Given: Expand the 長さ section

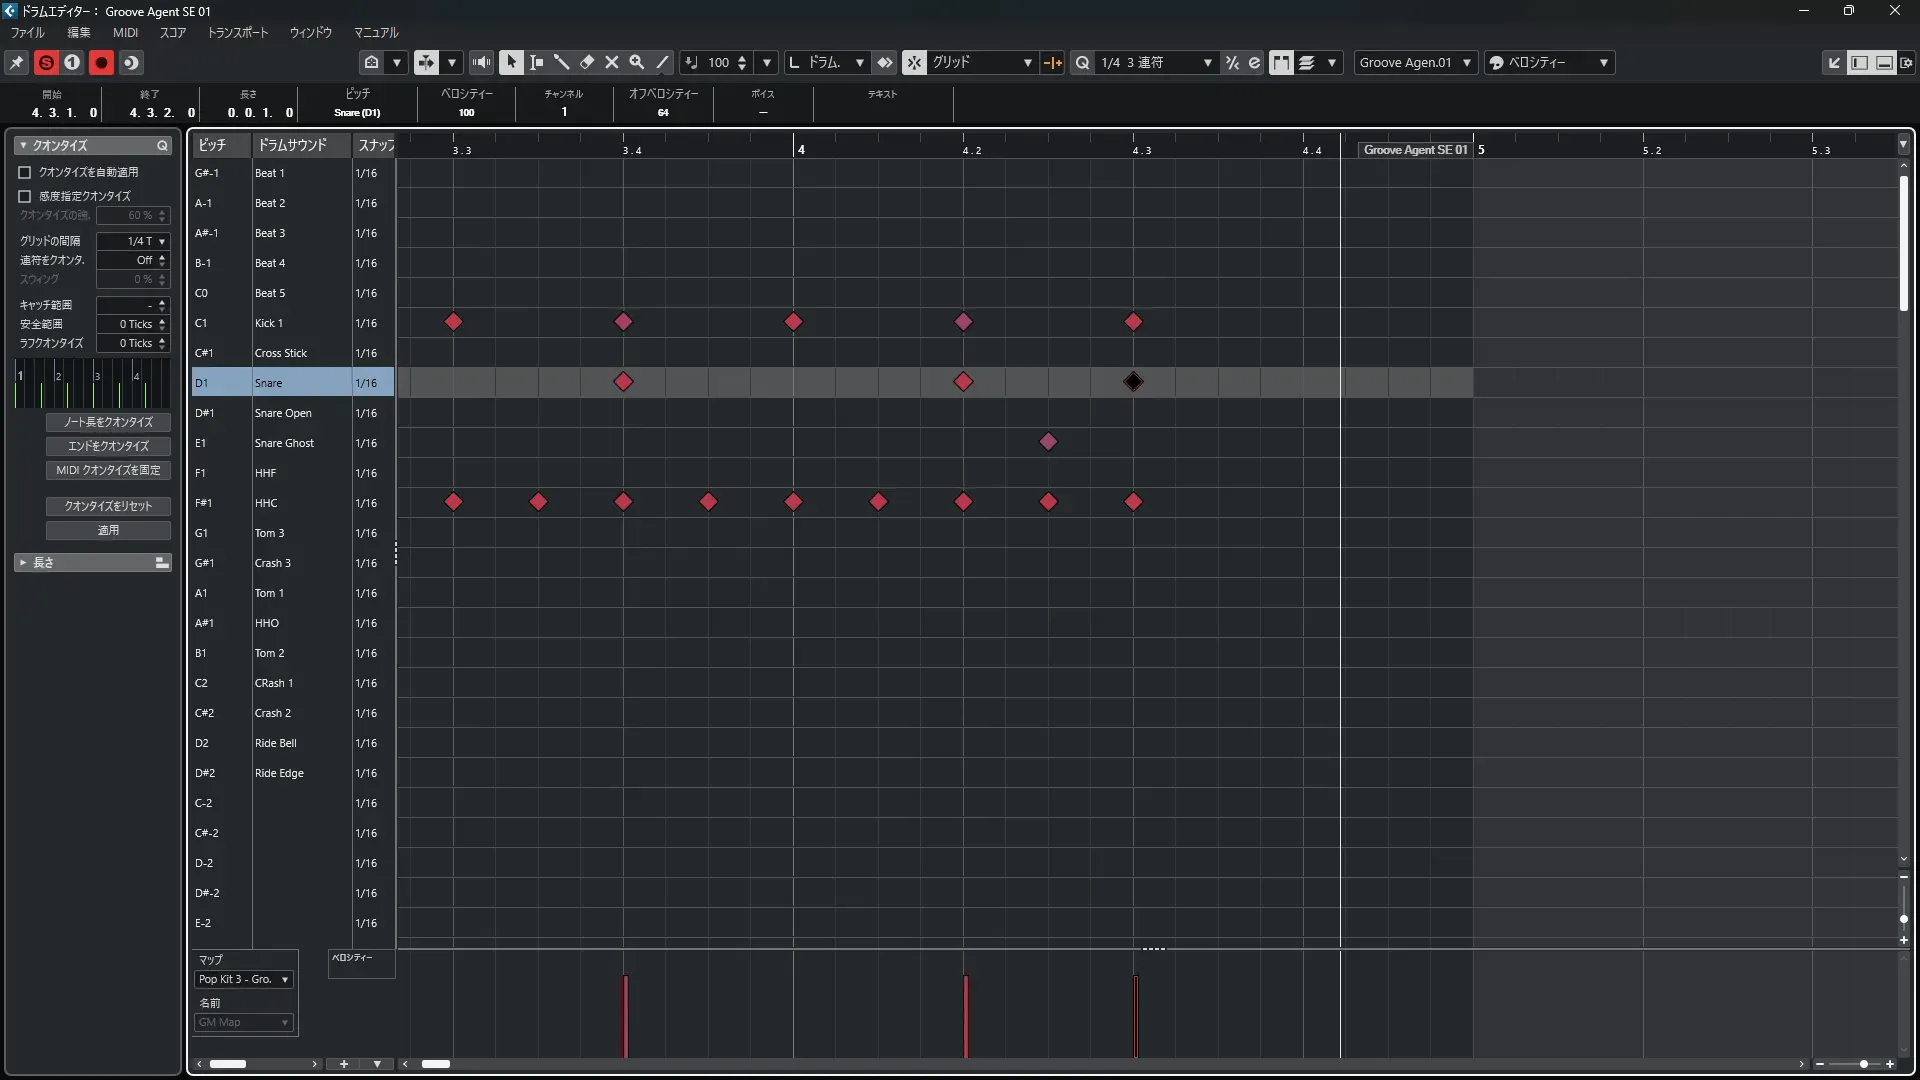Looking at the screenshot, I should [x=23, y=563].
